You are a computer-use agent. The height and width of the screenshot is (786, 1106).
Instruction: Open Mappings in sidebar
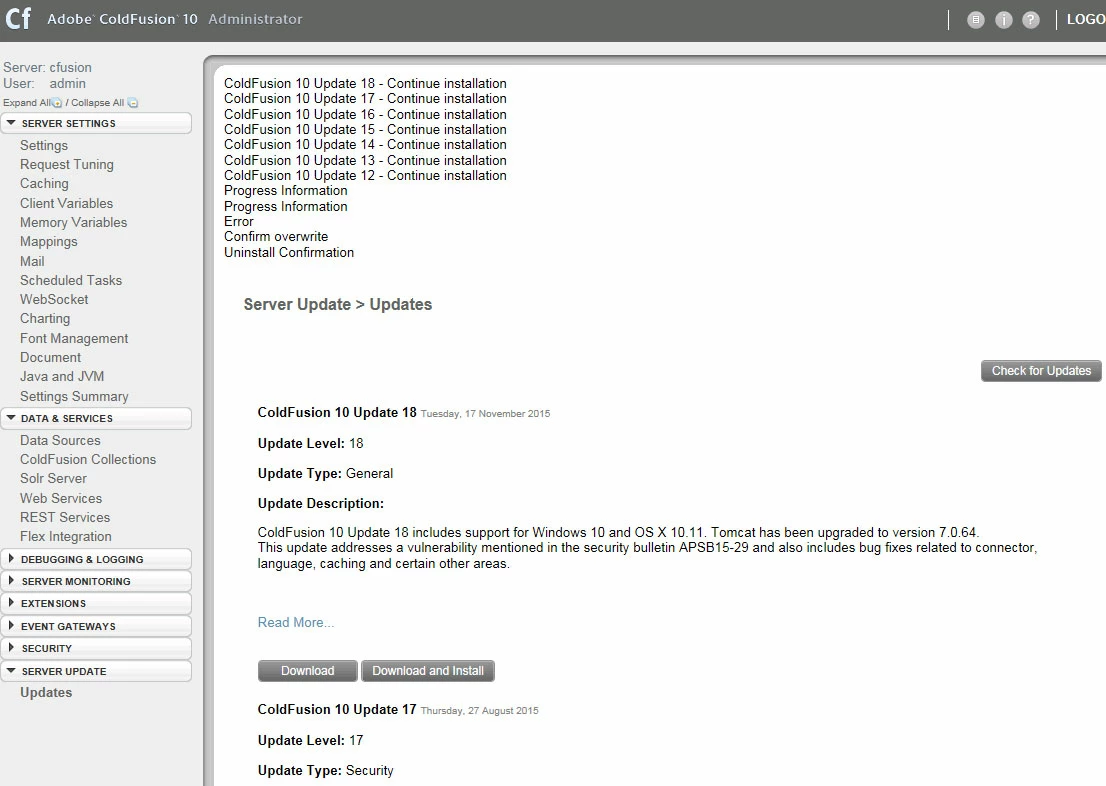click(49, 241)
